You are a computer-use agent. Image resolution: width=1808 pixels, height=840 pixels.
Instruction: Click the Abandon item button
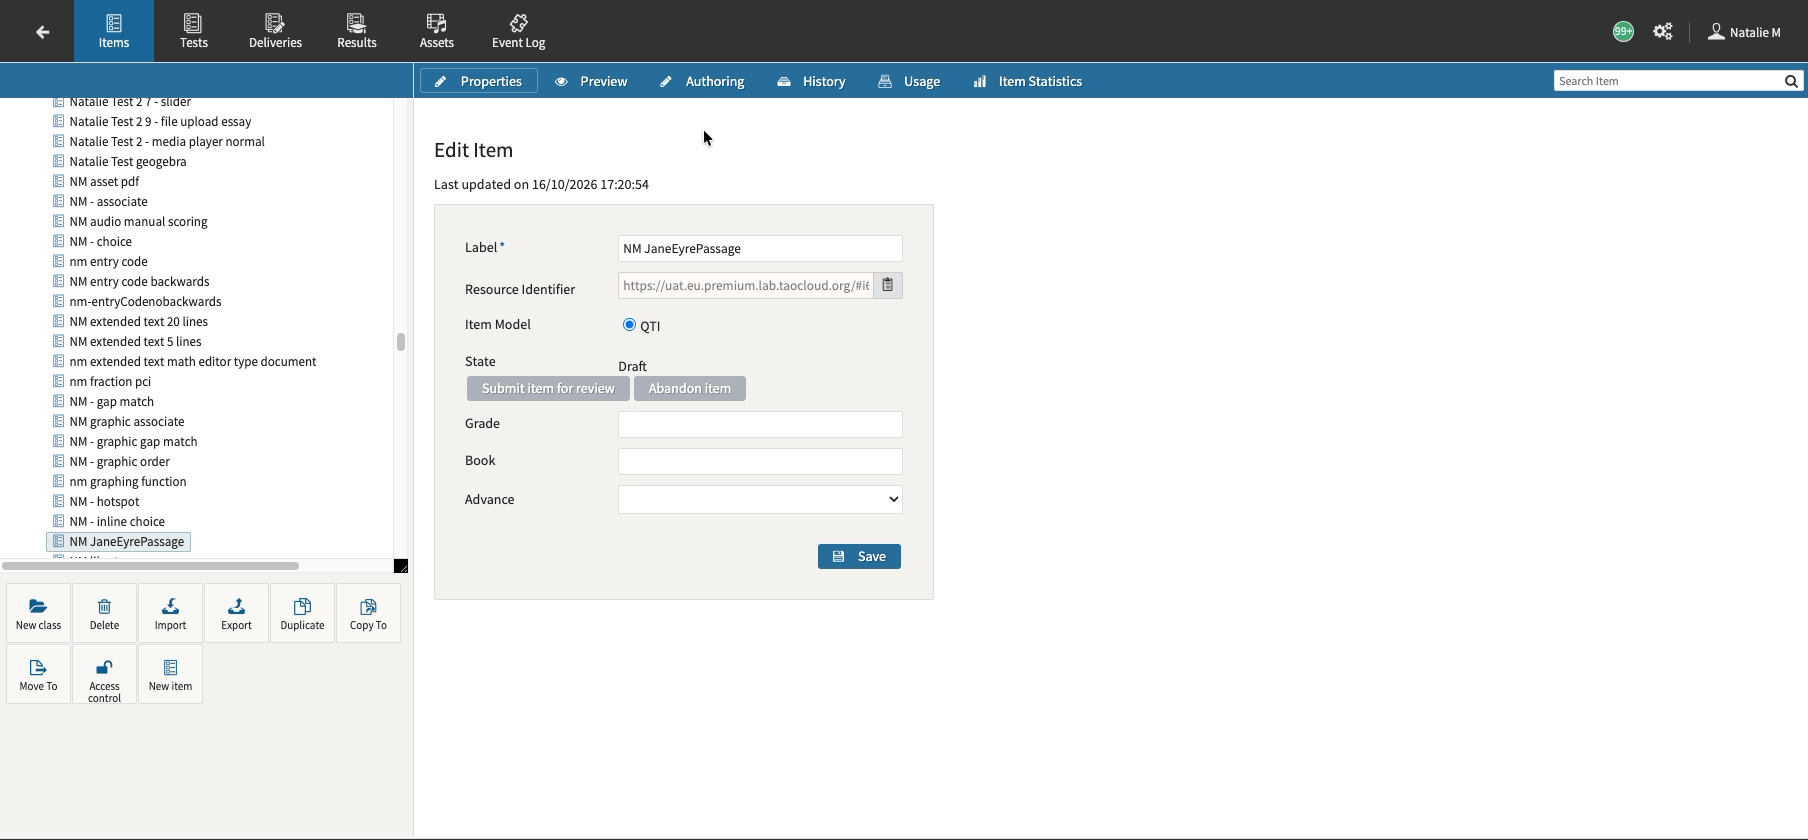[x=690, y=388]
